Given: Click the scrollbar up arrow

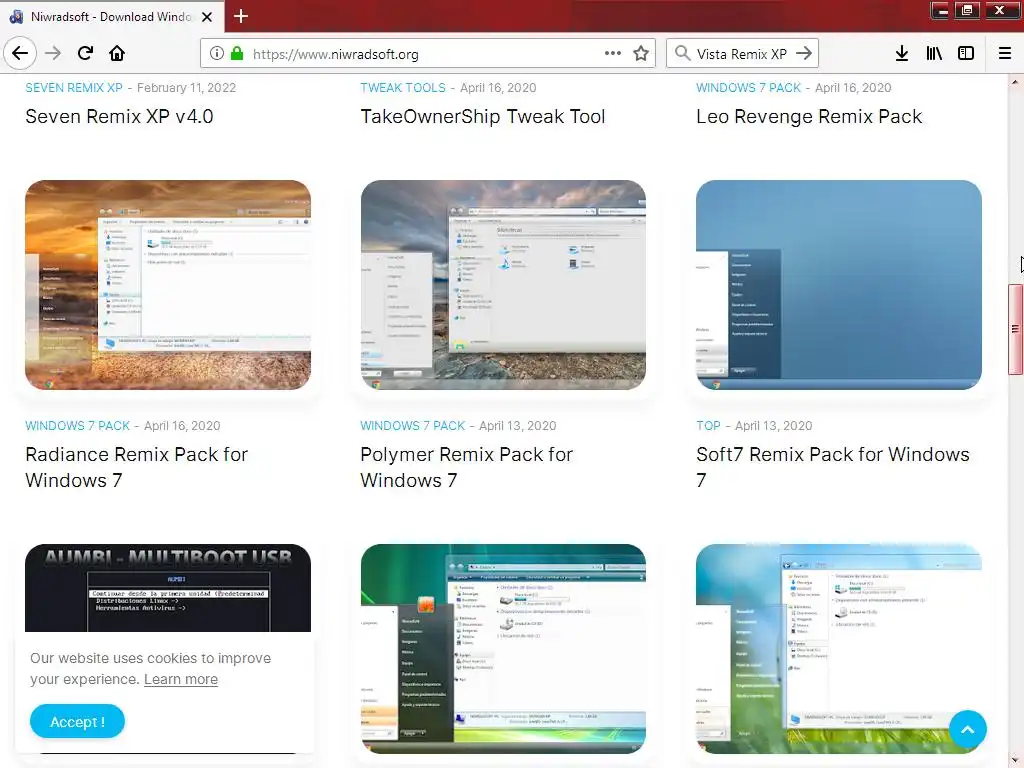Looking at the screenshot, I should 1016,82.
